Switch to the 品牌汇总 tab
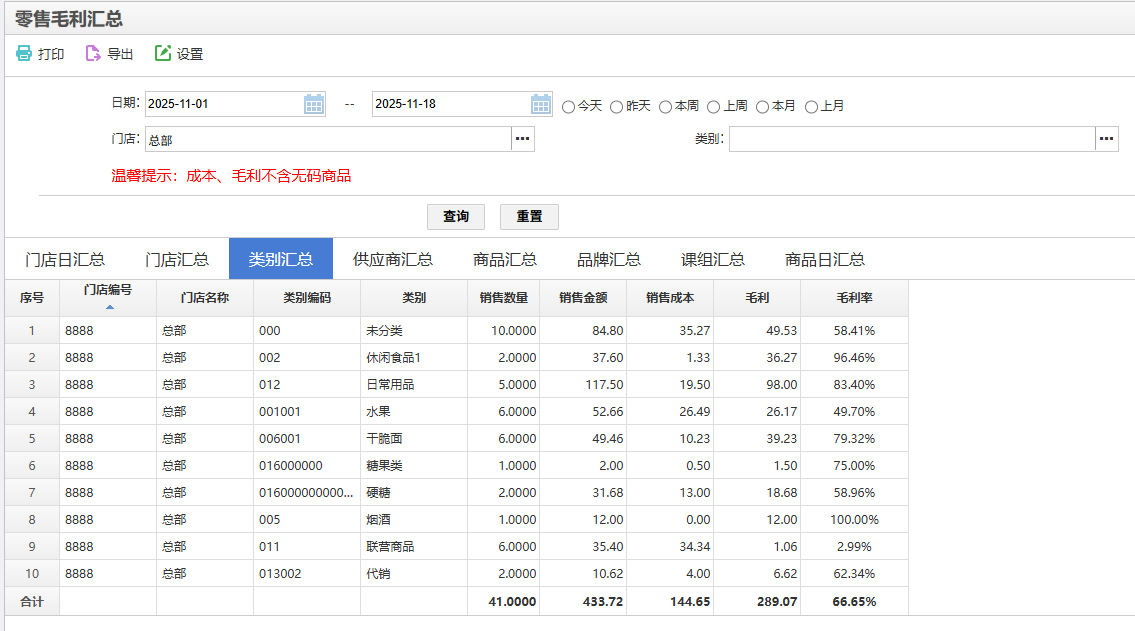The image size is (1135, 631). [609, 259]
